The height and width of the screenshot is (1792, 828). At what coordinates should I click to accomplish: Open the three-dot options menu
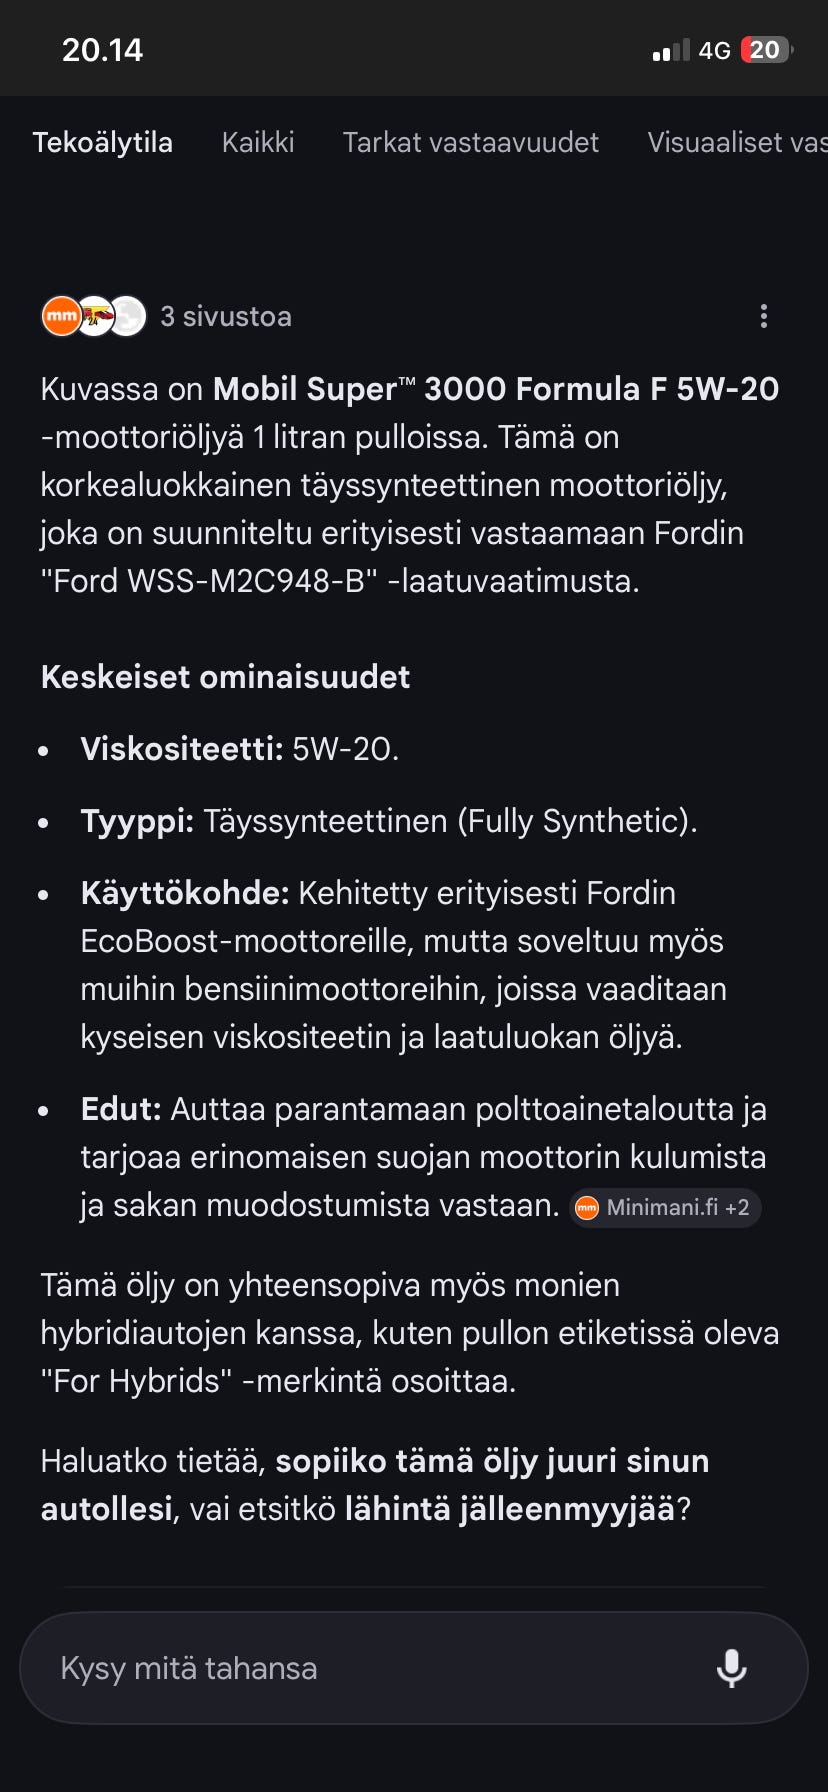tap(763, 316)
